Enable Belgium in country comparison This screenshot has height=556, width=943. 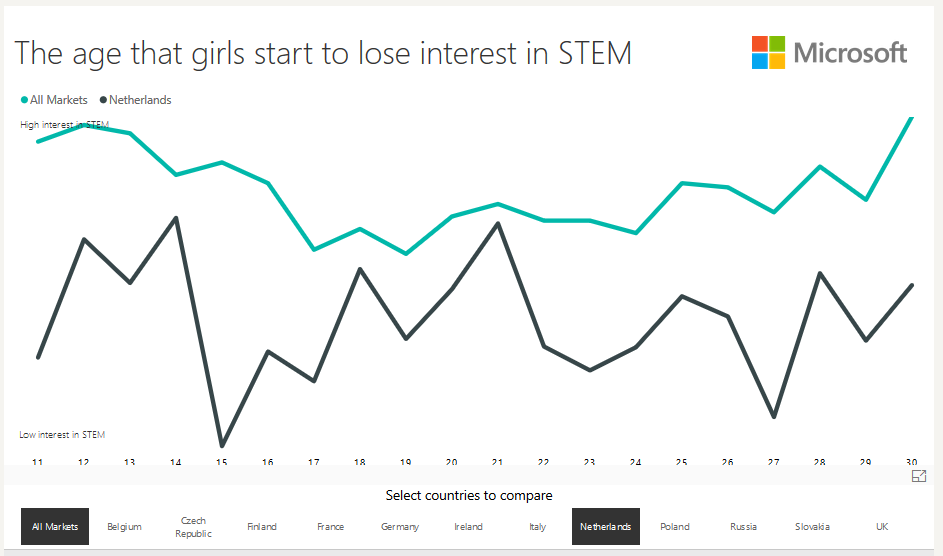coord(124,526)
